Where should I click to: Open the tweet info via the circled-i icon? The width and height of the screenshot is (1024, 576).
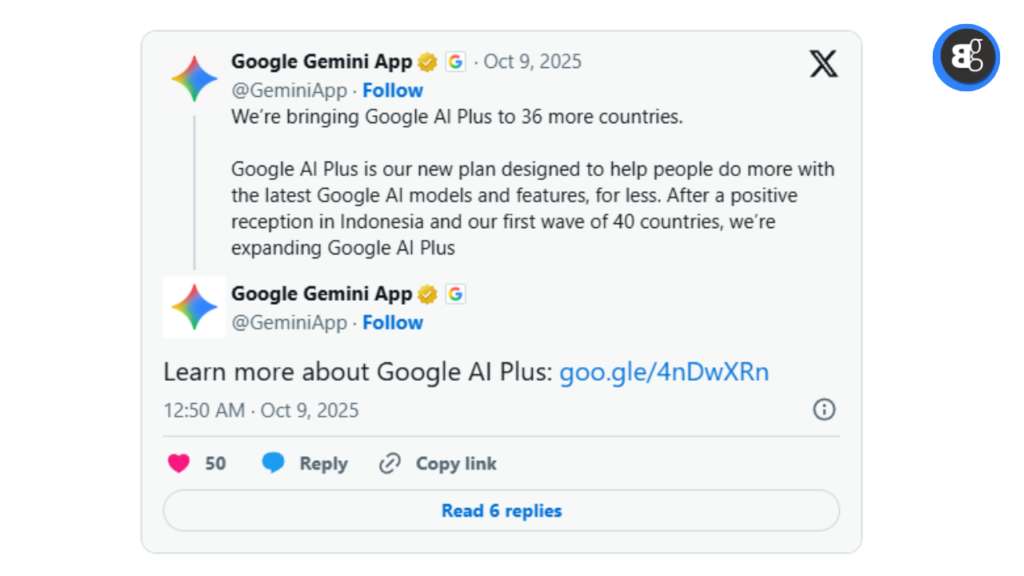(823, 410)
